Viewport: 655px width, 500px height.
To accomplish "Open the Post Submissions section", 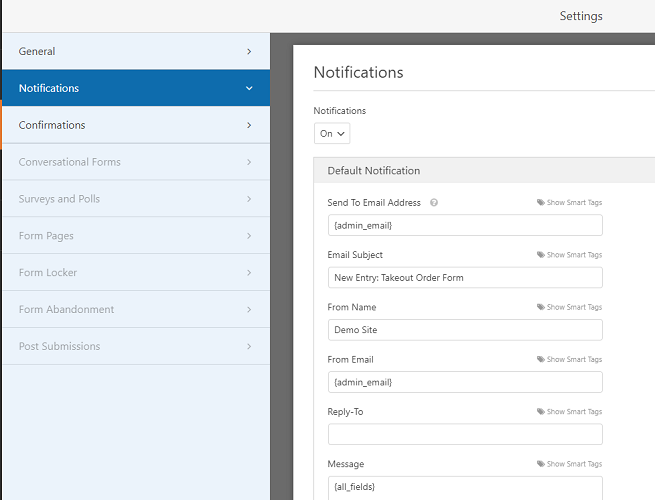I will point(136,346).
